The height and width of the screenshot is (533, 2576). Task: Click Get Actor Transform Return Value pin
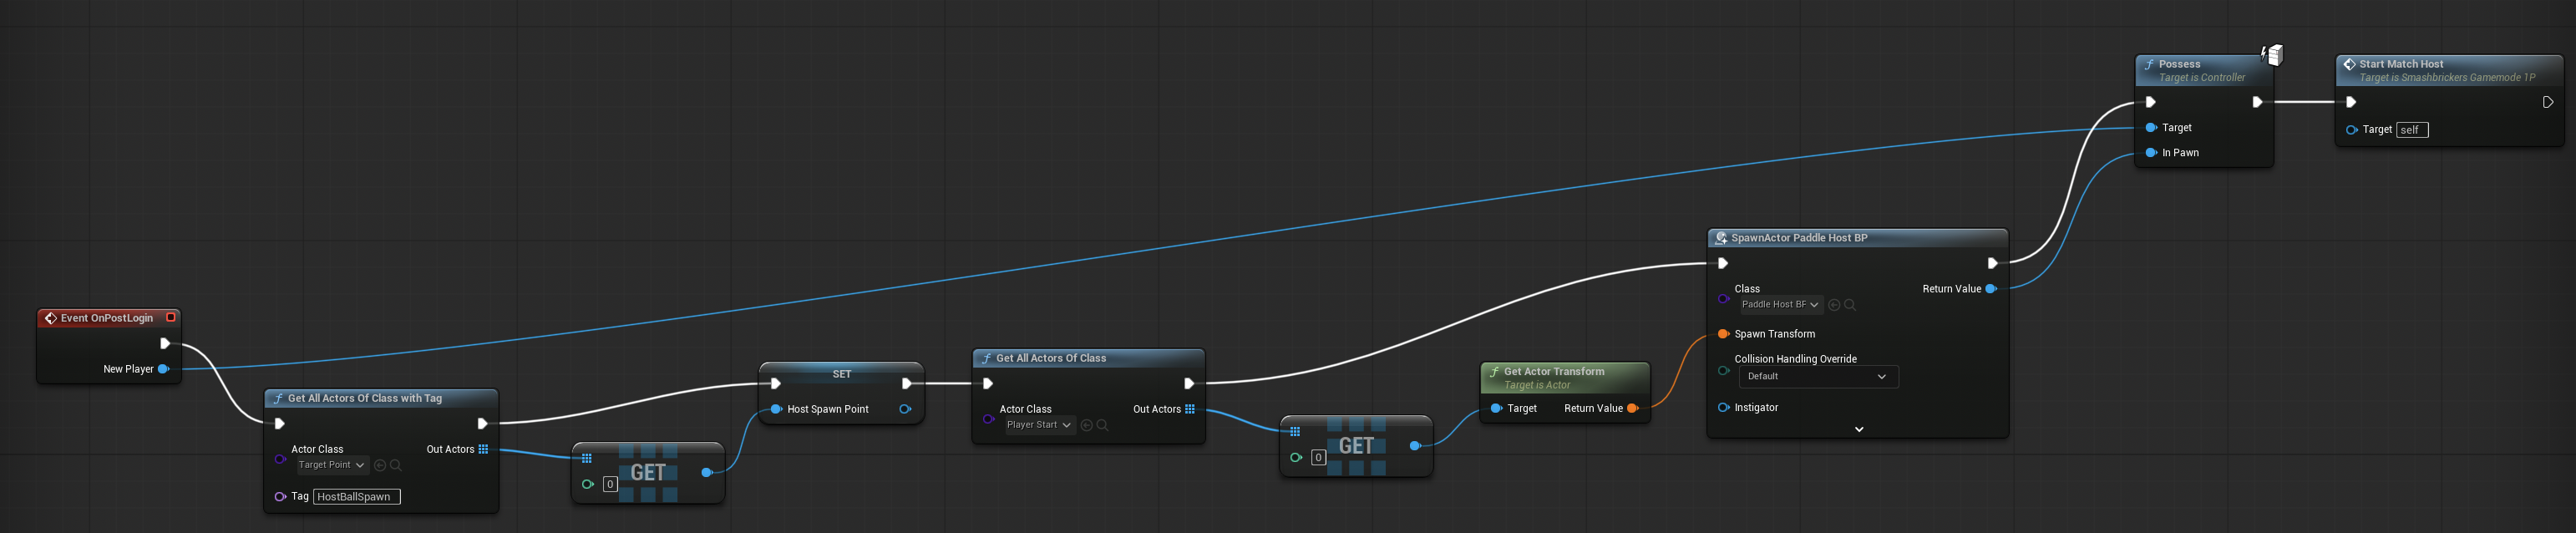[x=1633, y=408]
